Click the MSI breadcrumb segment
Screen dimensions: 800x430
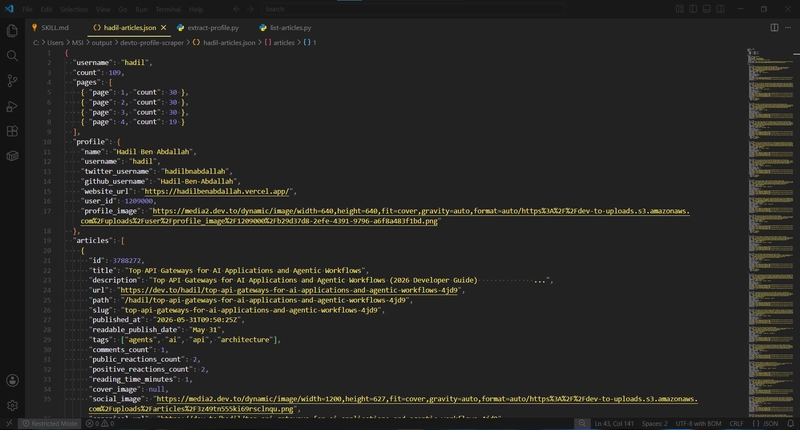click(78, 43)
